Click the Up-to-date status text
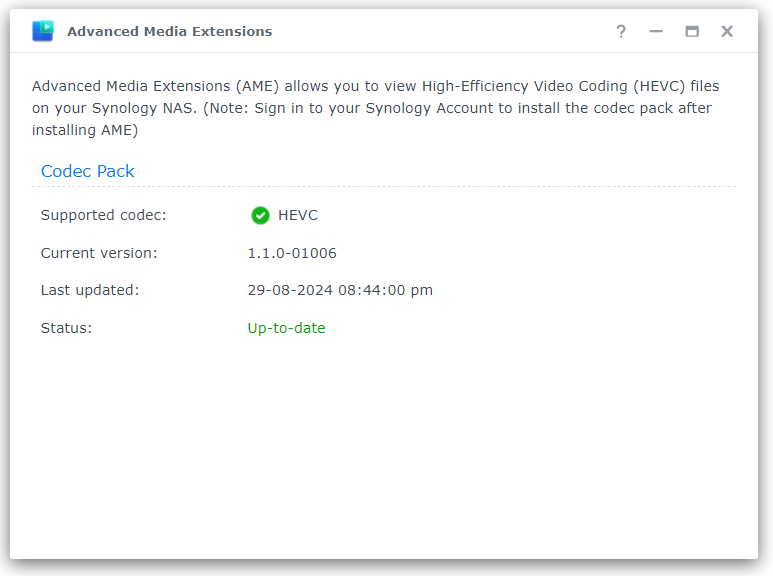773x576 pixels. 286,328
